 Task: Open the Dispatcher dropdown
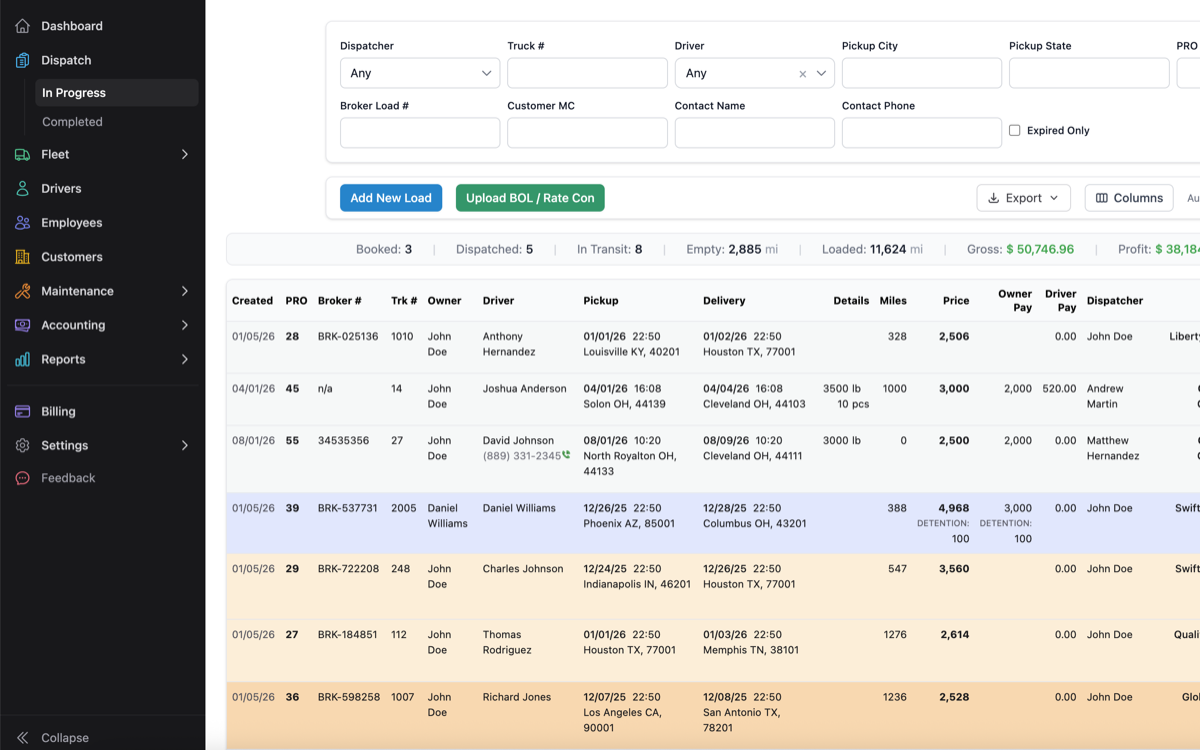(x=420, y=73)
